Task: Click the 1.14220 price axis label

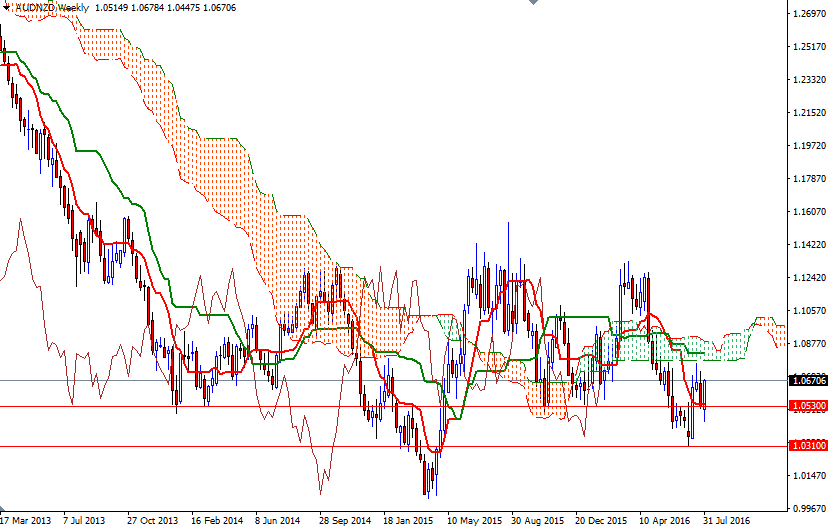Action: [810, 245]
